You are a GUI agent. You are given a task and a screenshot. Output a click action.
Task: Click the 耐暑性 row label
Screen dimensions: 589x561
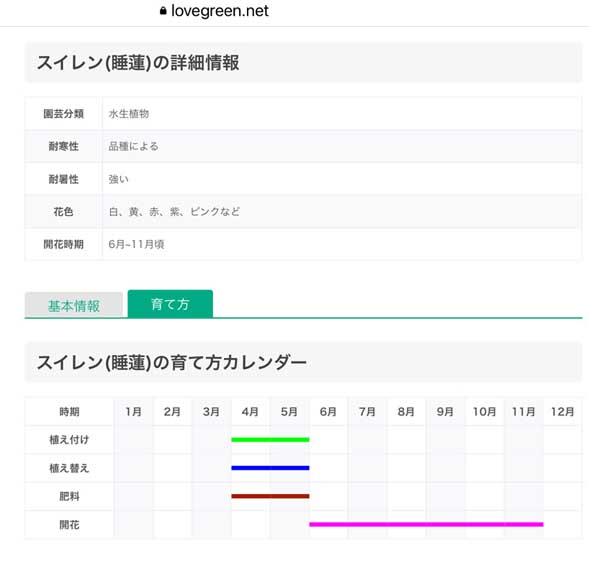point(63,179)
